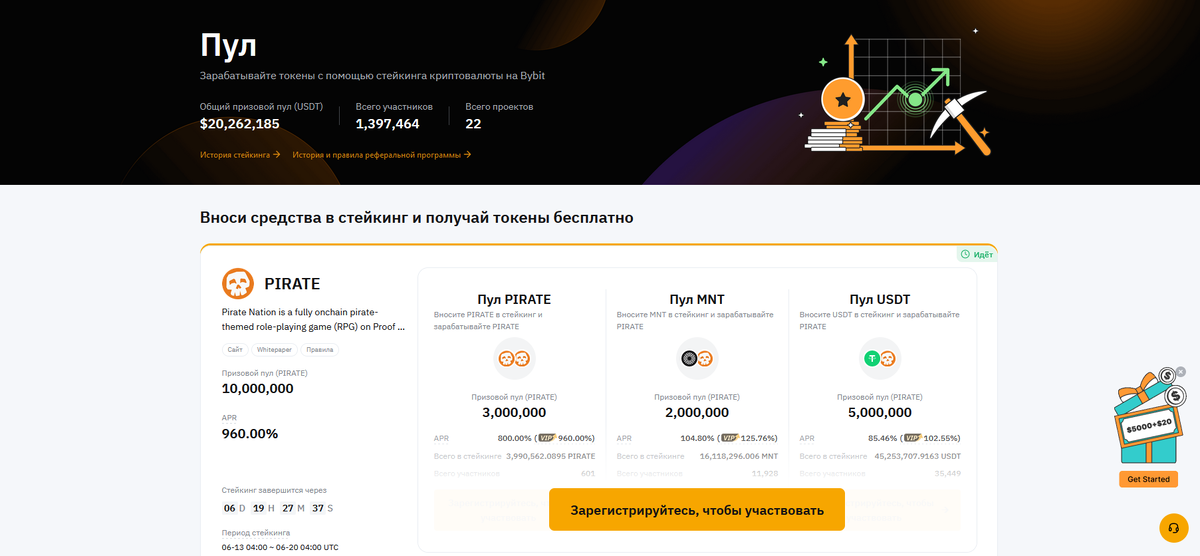Close the $5000+$20 gift promo popup
1200x556 pixels.
(1180, 372)
